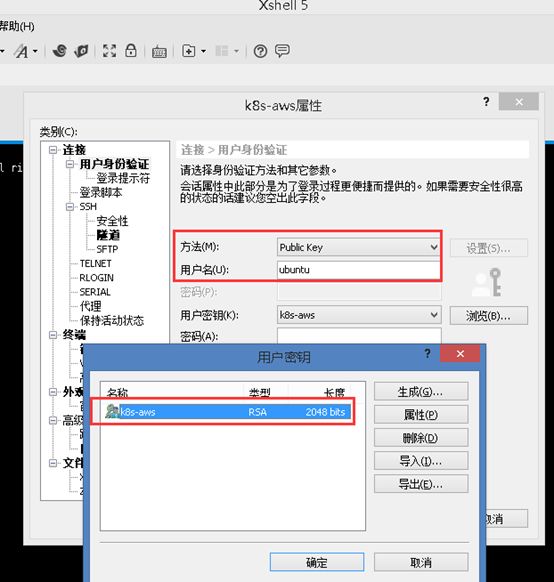
Task: Click the 长度 column header
Action: [334, 392]
